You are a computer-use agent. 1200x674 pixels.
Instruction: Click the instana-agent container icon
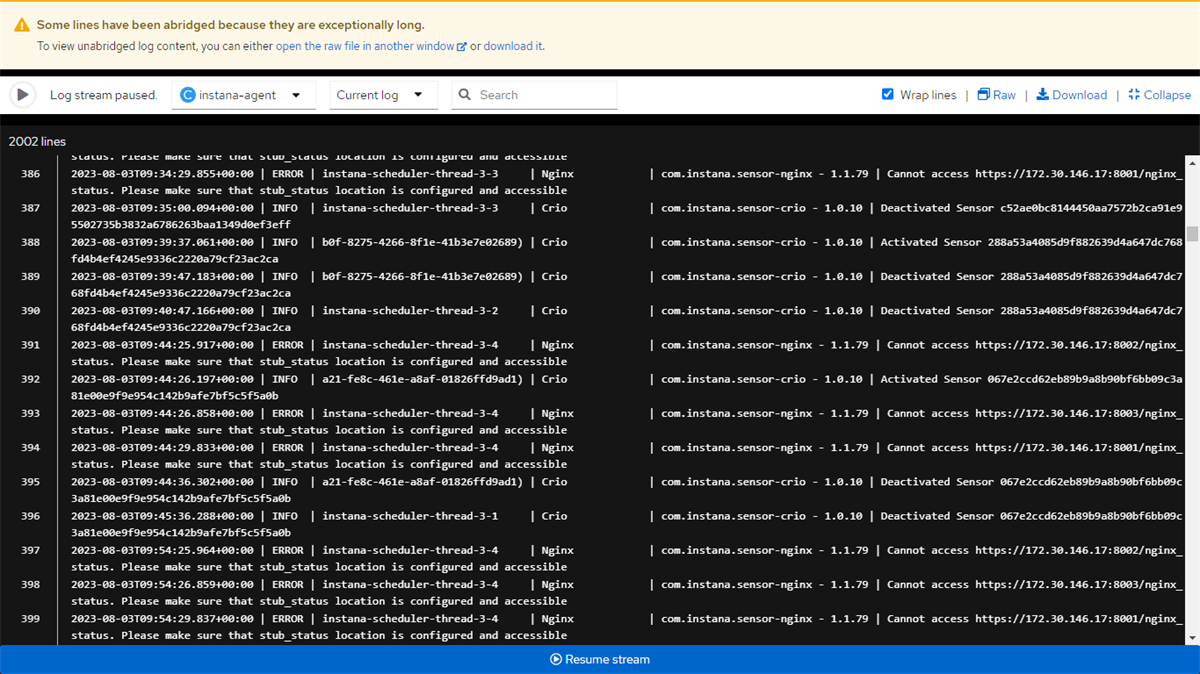click(x=187, y=95)
